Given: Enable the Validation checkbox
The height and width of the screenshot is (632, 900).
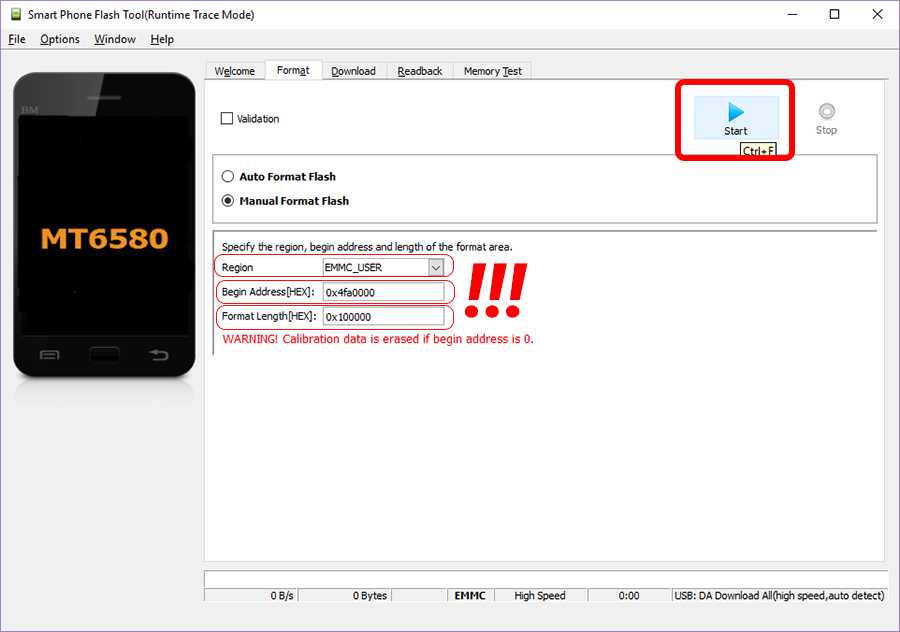Looking at the screenshot, I should (227, 119).
